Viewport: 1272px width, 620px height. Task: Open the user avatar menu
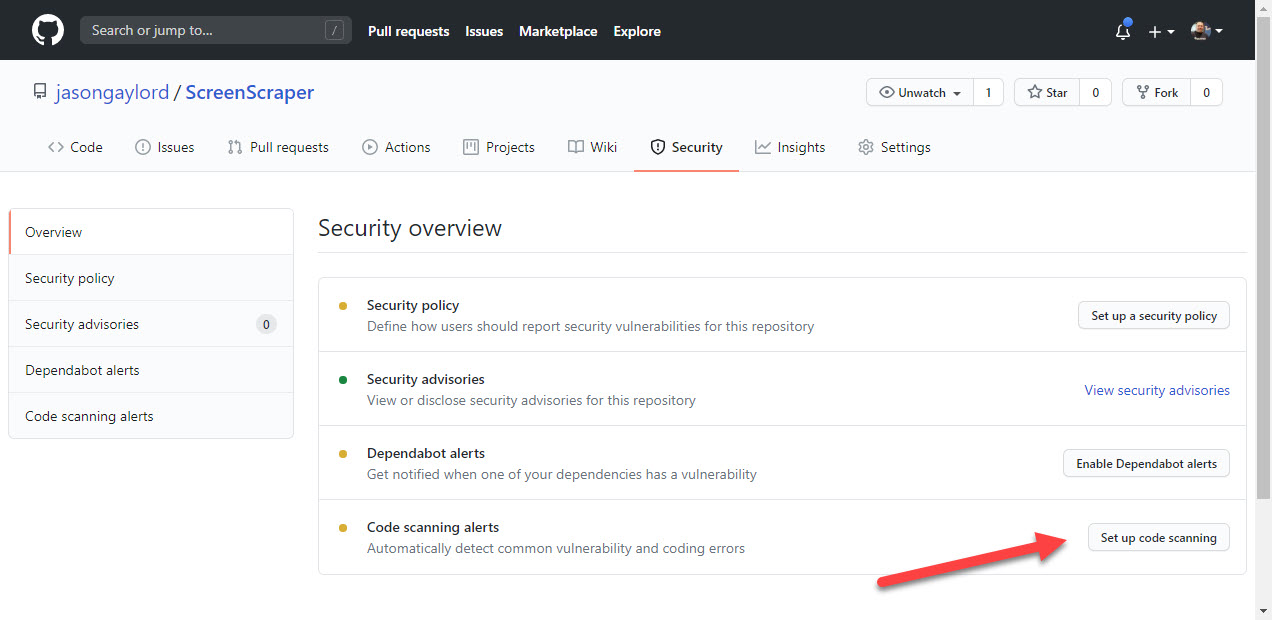(x=1207, y=31)
